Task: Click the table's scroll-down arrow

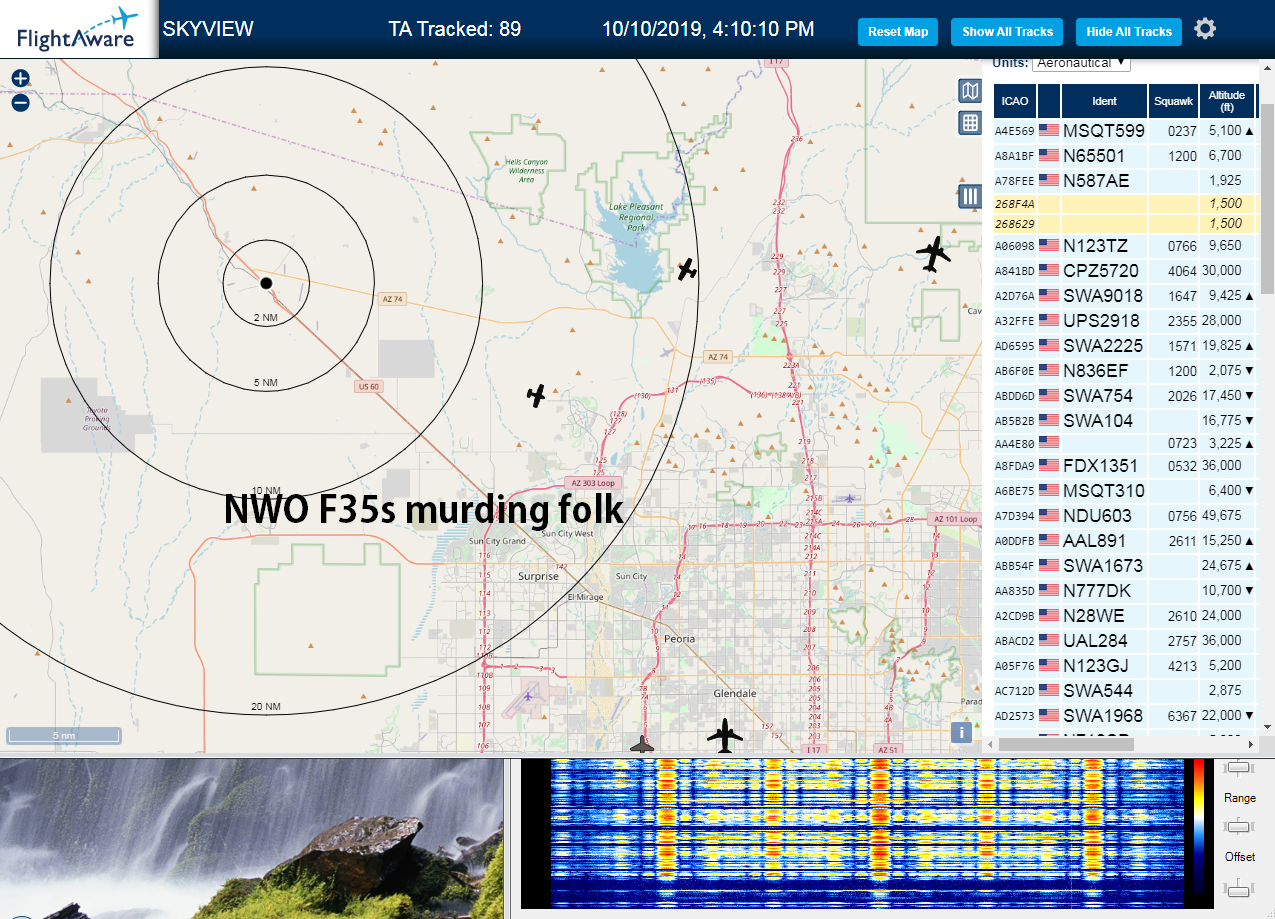Action: [x=1267, y=727]
